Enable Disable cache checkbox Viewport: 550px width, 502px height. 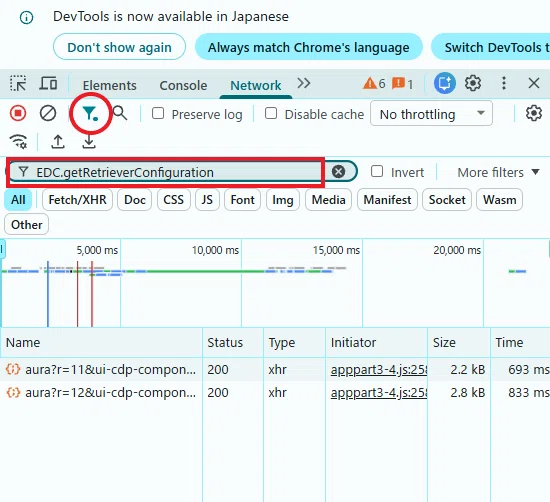[271, 113]
